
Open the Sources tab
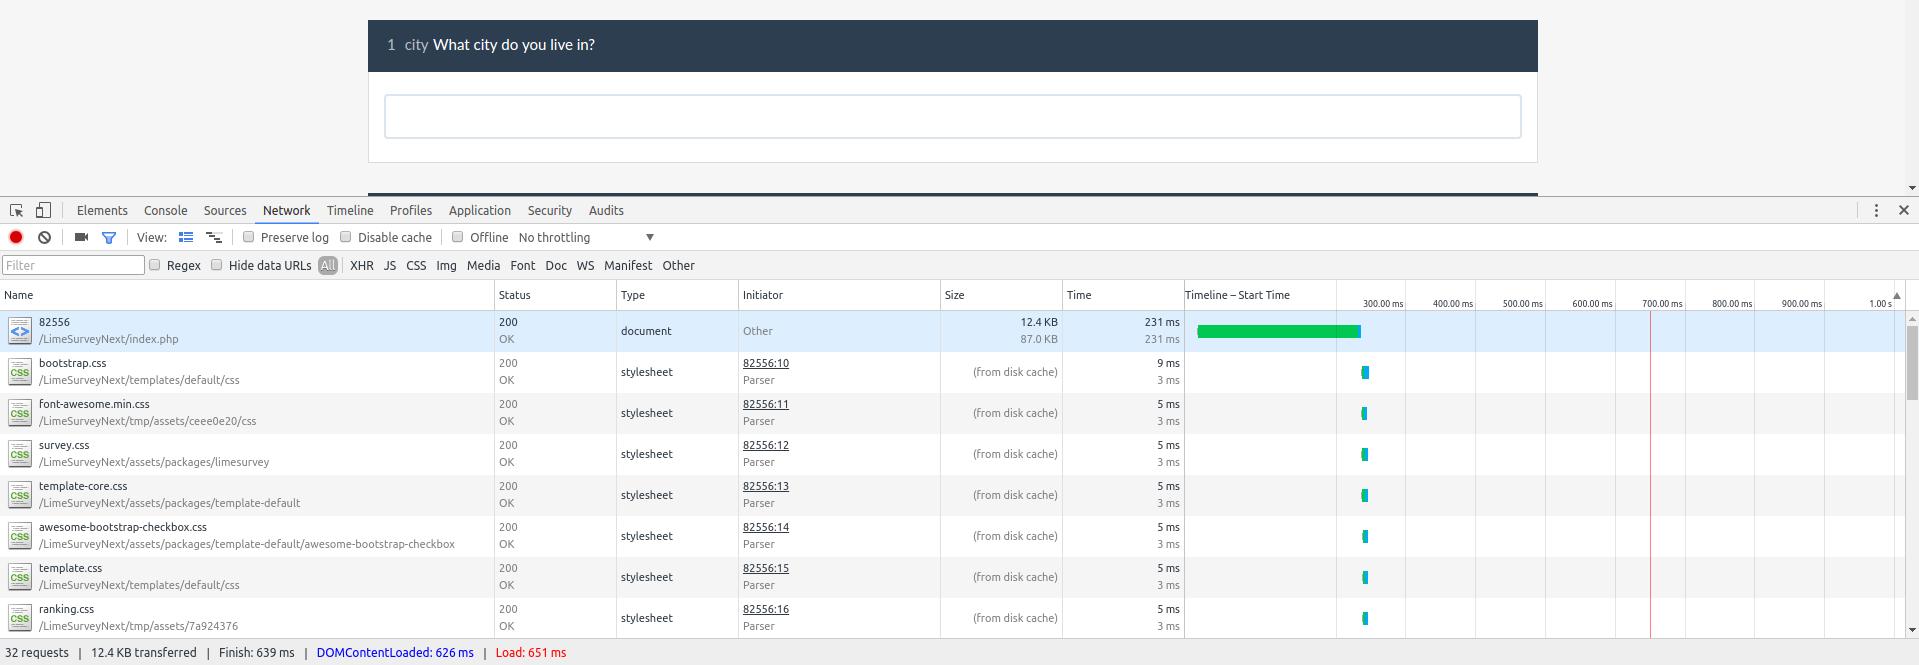click(225, 210)
